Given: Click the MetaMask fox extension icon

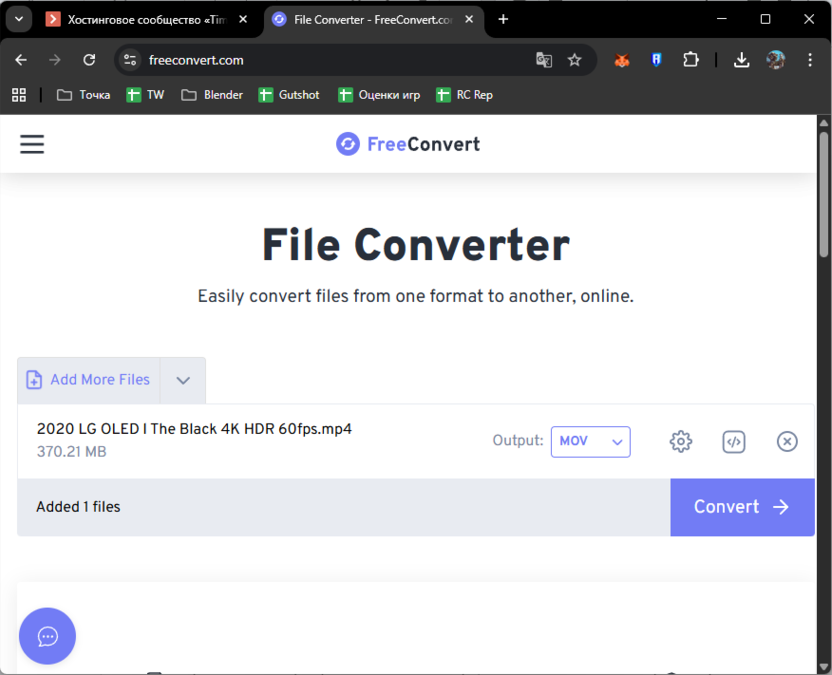Looking at the screenshot, I should click(622, 60).
